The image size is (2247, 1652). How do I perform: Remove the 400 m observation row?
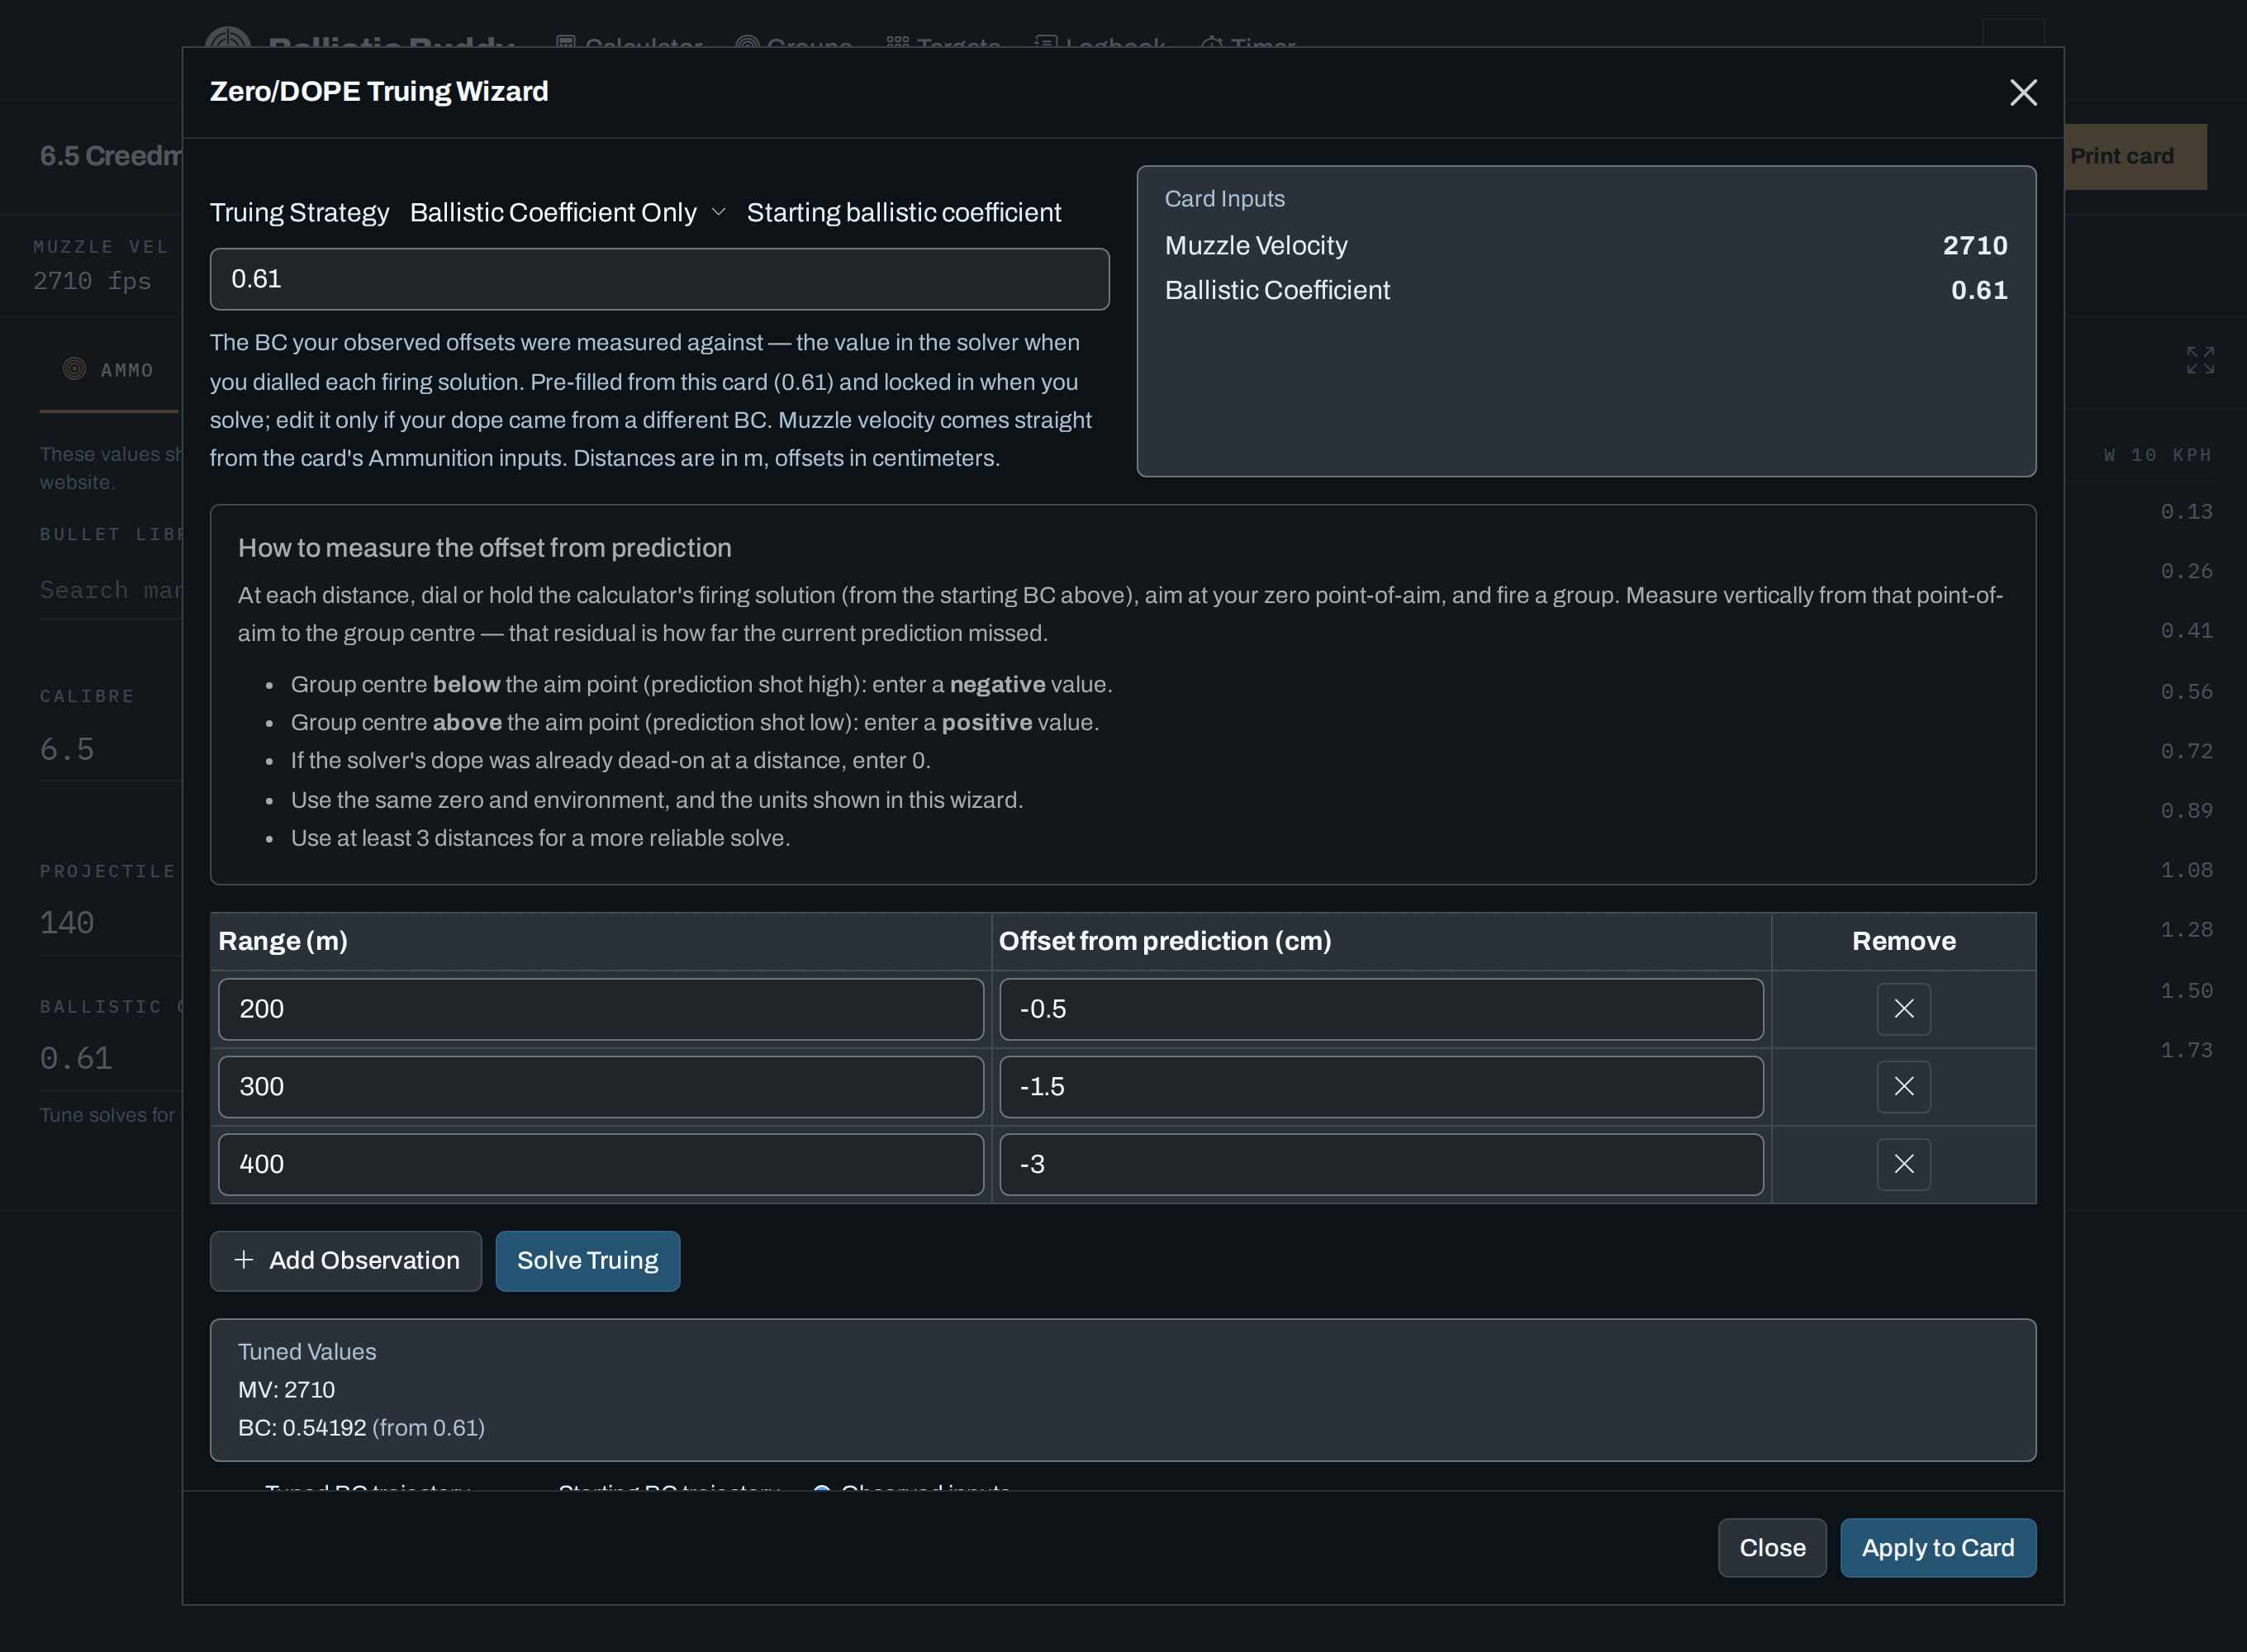tap(1903, 1164)
